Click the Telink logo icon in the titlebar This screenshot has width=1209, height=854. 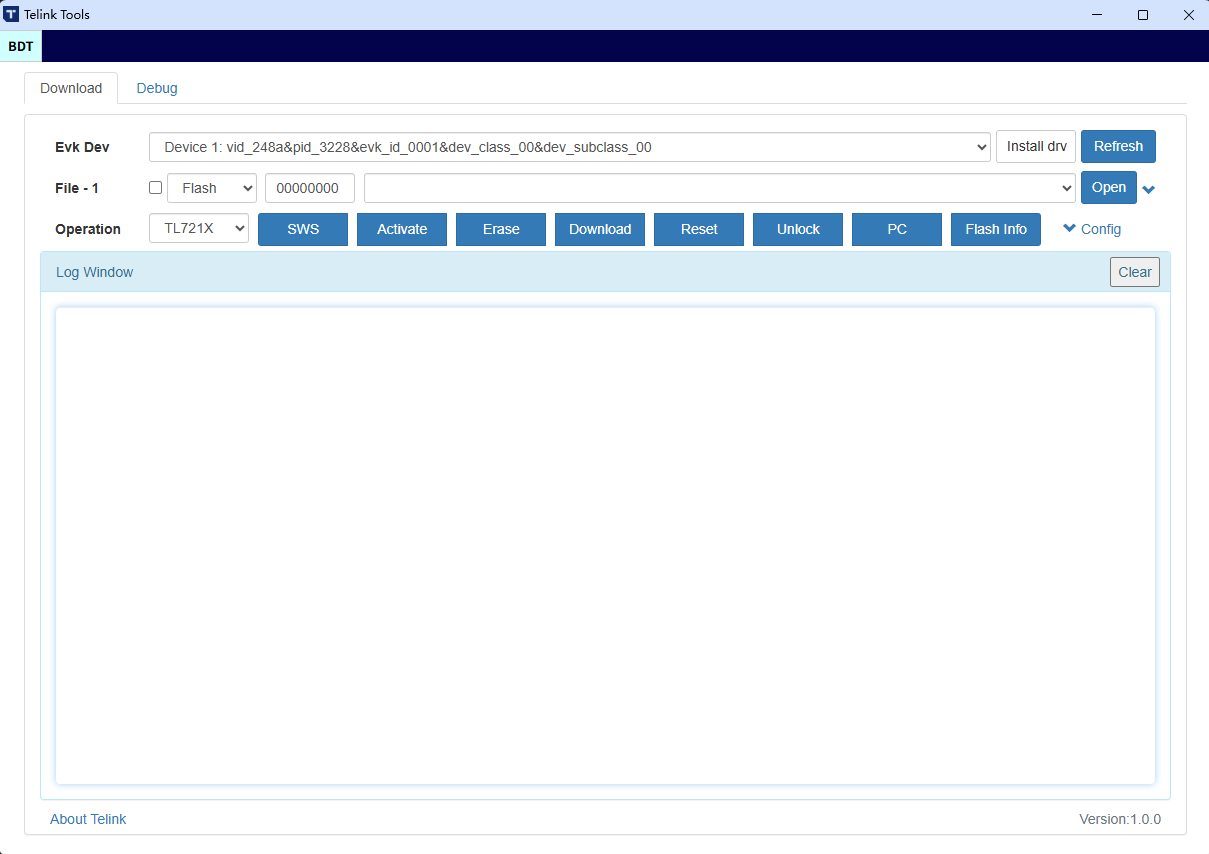pyautogui.click(x=14, y=14)
